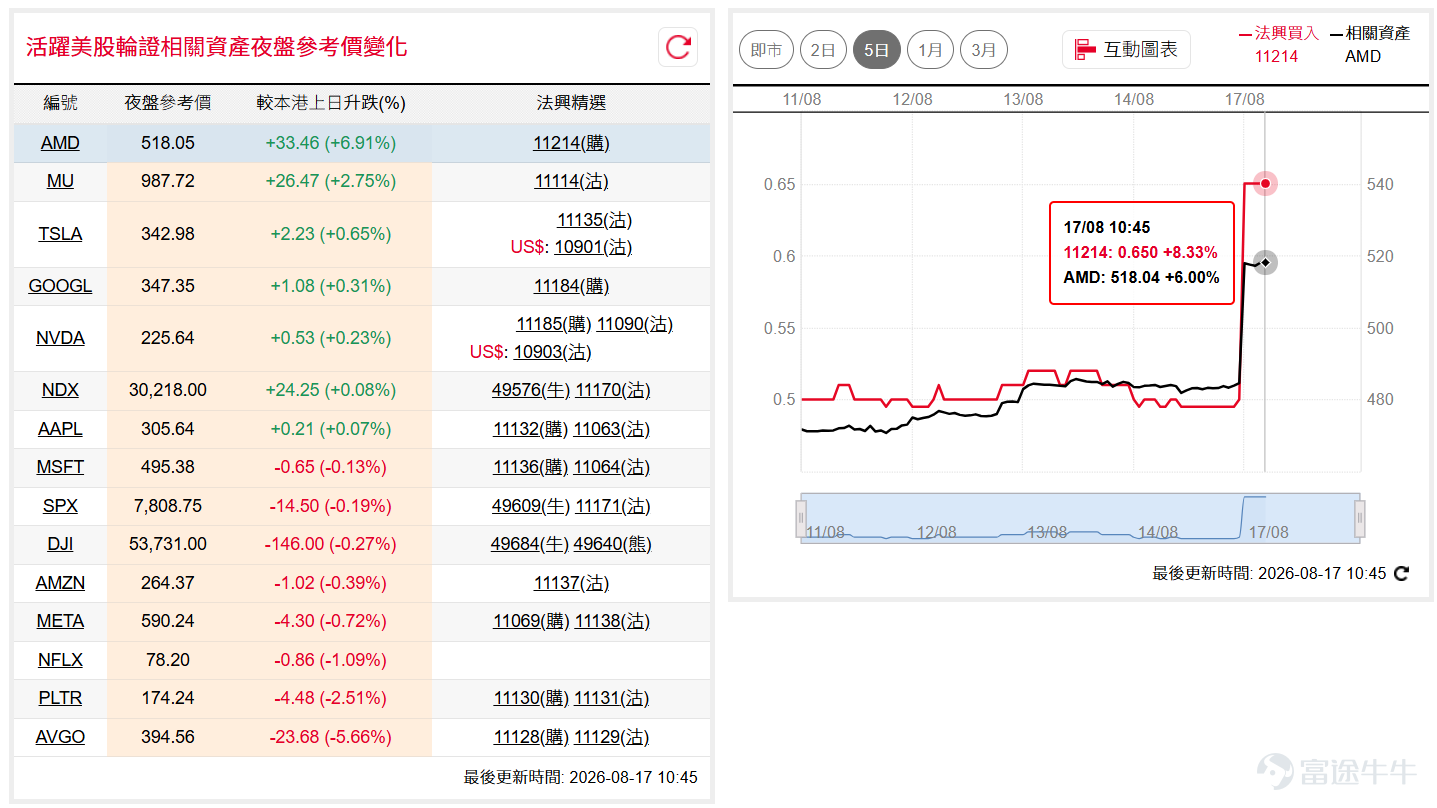Image resolution: width=1437 pixels, height=808 pixels.
Task: Click the red 11214 data point marker
Action: 1265,184
